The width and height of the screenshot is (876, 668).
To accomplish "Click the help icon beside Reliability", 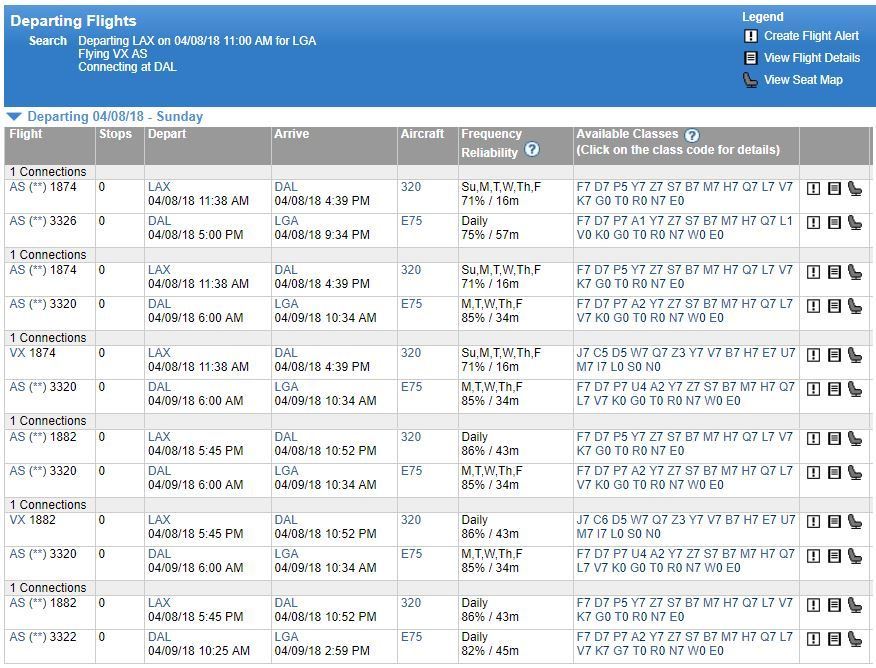I will (x=532, y=150).
